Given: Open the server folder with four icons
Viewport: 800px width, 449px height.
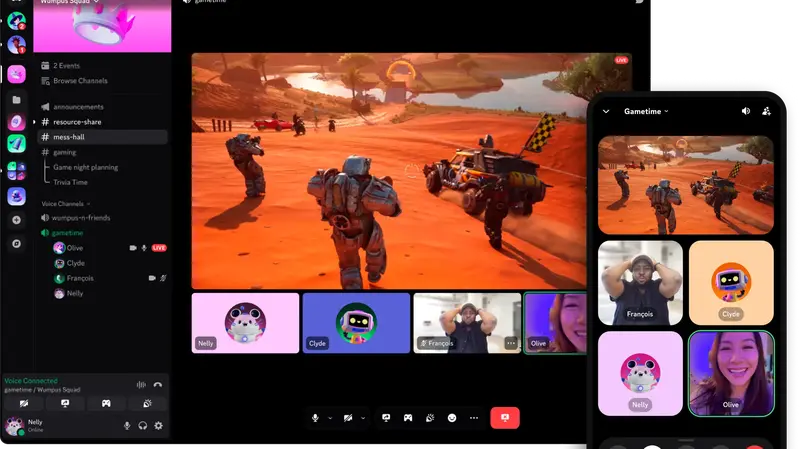Looking at the screenshot, I should point(16,170).
